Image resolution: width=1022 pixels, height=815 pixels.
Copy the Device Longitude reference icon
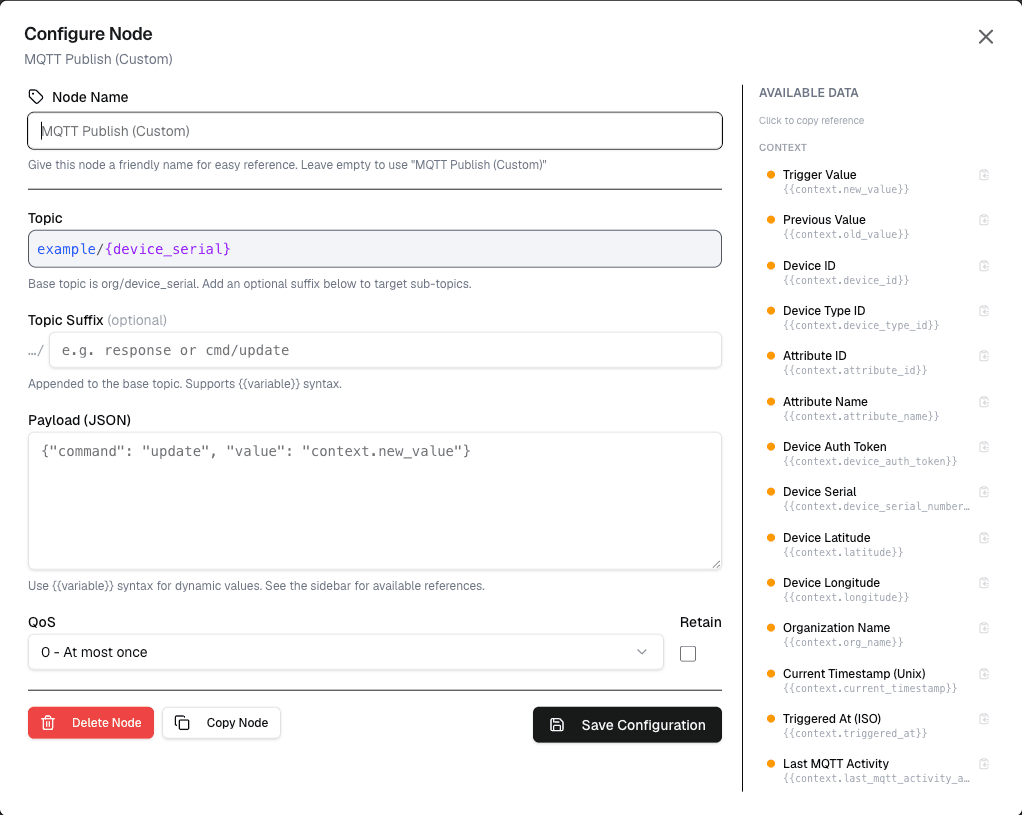pos(984,582)
